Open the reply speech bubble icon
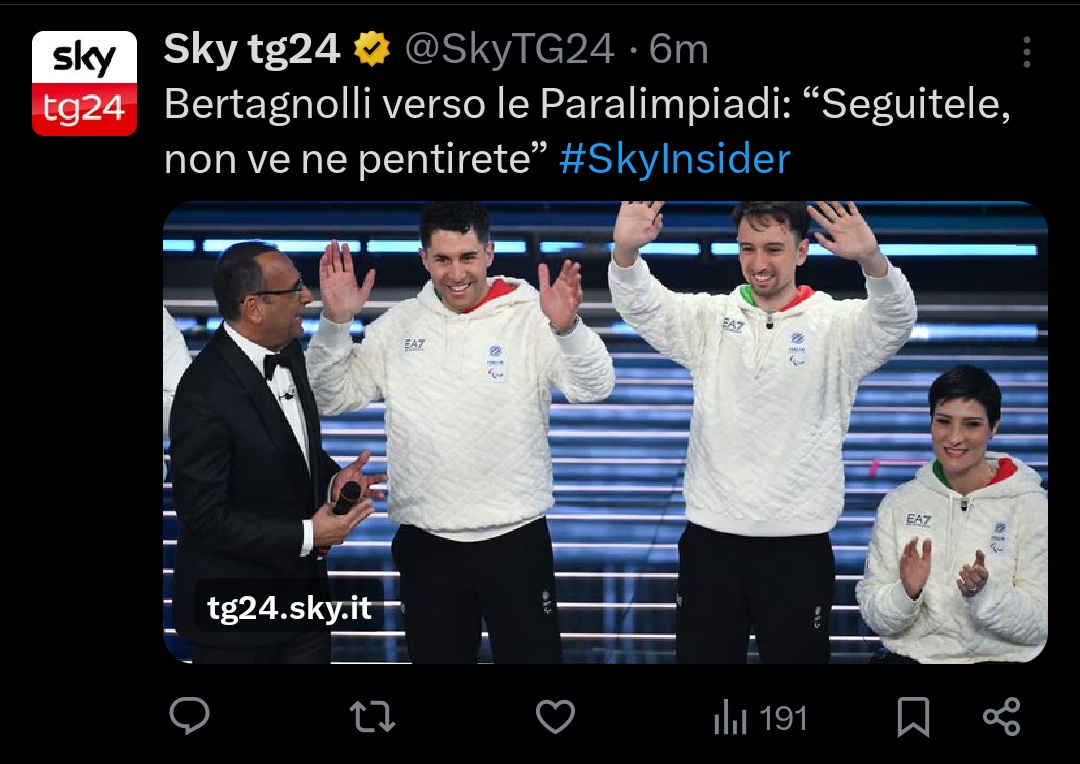 [189, 716]
